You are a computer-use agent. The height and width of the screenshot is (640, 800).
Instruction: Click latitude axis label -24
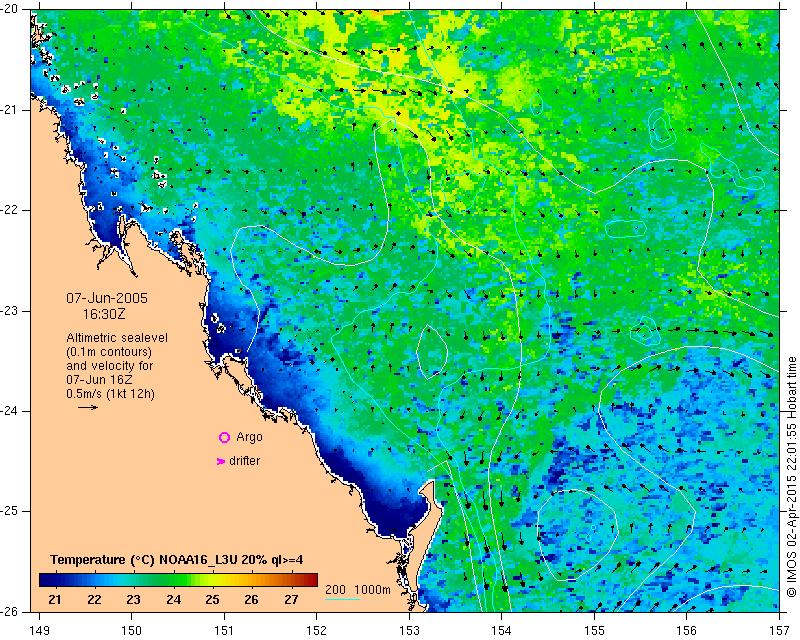(x=9, y=411)
